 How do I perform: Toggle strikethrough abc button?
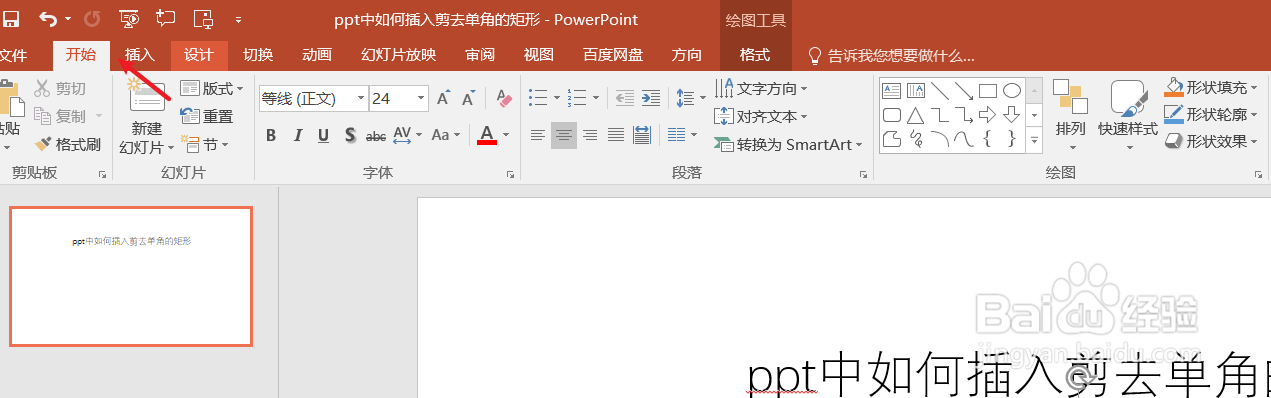pos(376,135)
